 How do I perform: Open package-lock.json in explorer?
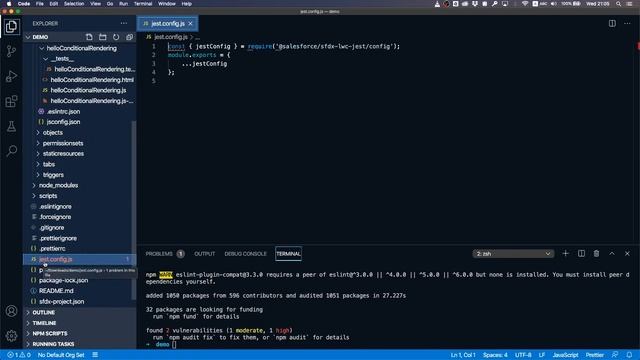click(63, 280)
